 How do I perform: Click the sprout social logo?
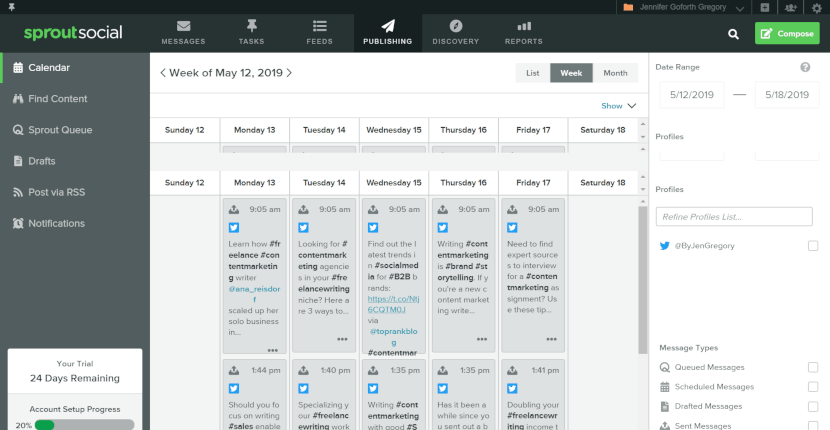pyautogui.click(x=73, y=32)
